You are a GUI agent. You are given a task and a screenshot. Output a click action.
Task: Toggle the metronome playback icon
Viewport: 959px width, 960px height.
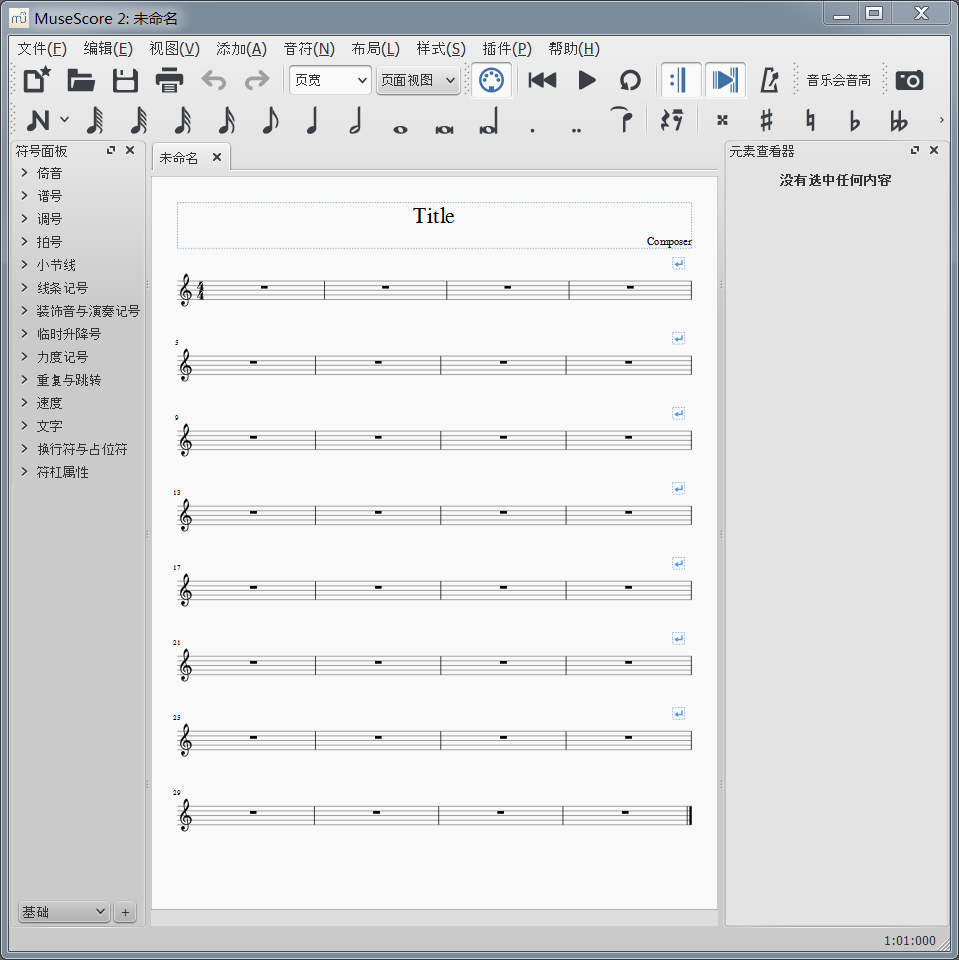point(769,81)
